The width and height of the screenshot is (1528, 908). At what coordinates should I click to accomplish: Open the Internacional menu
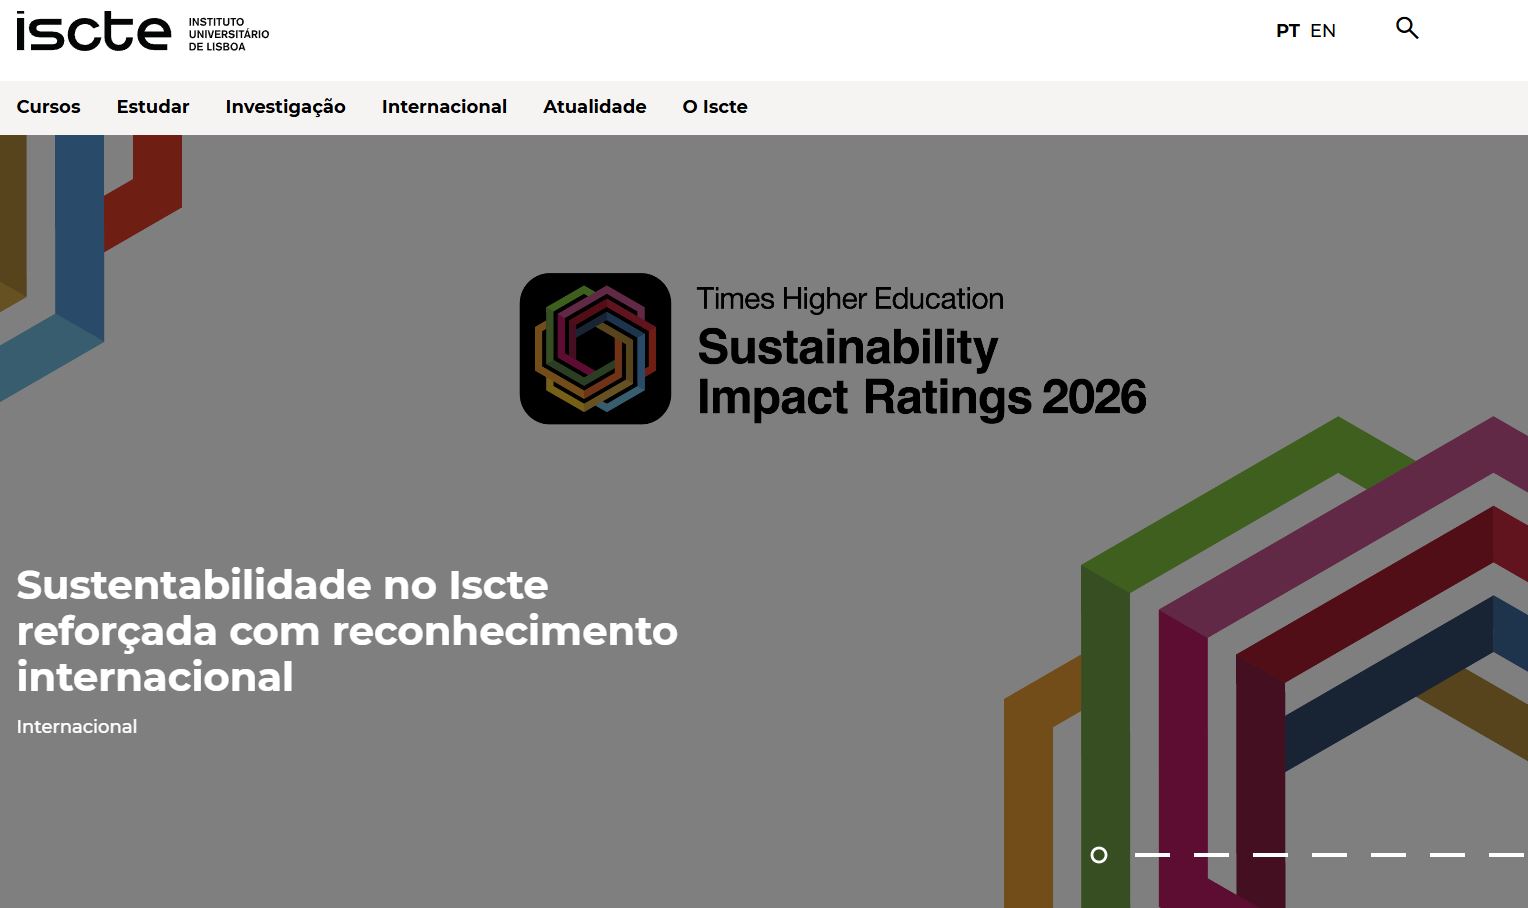tap(444, 107)
